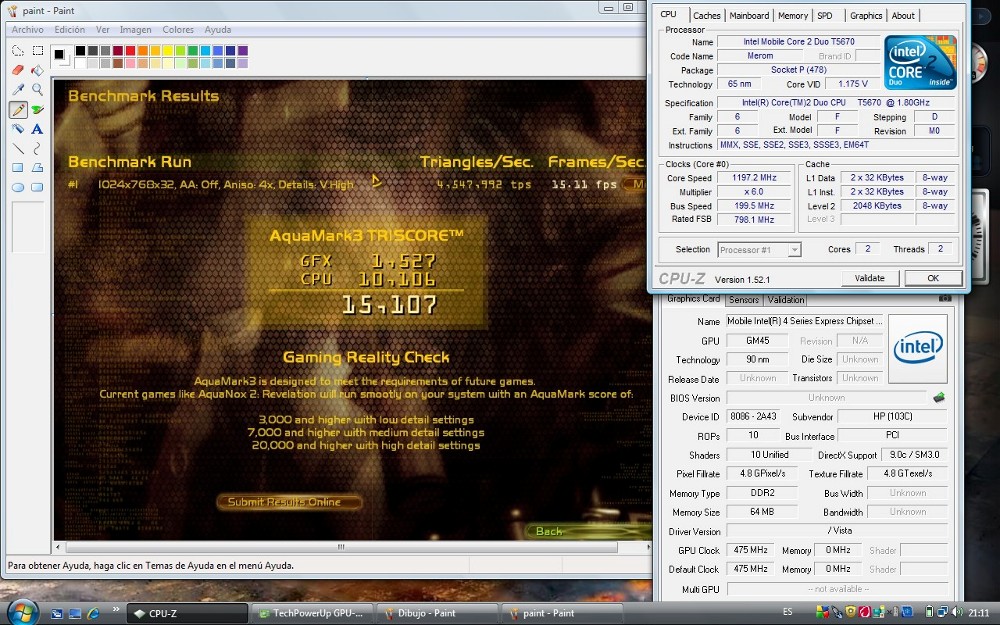
Task: Open the Ayuda menu in Paint
Action: point(218,29)
